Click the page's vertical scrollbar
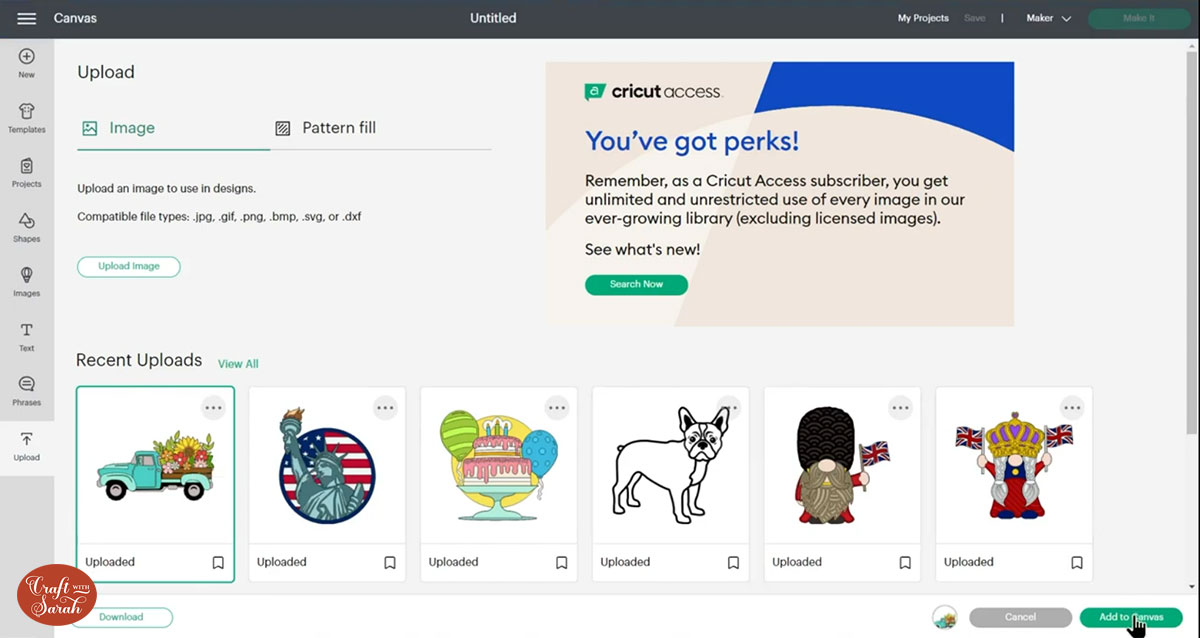The image size is (1200, 638). click(x=1192, y=250)
